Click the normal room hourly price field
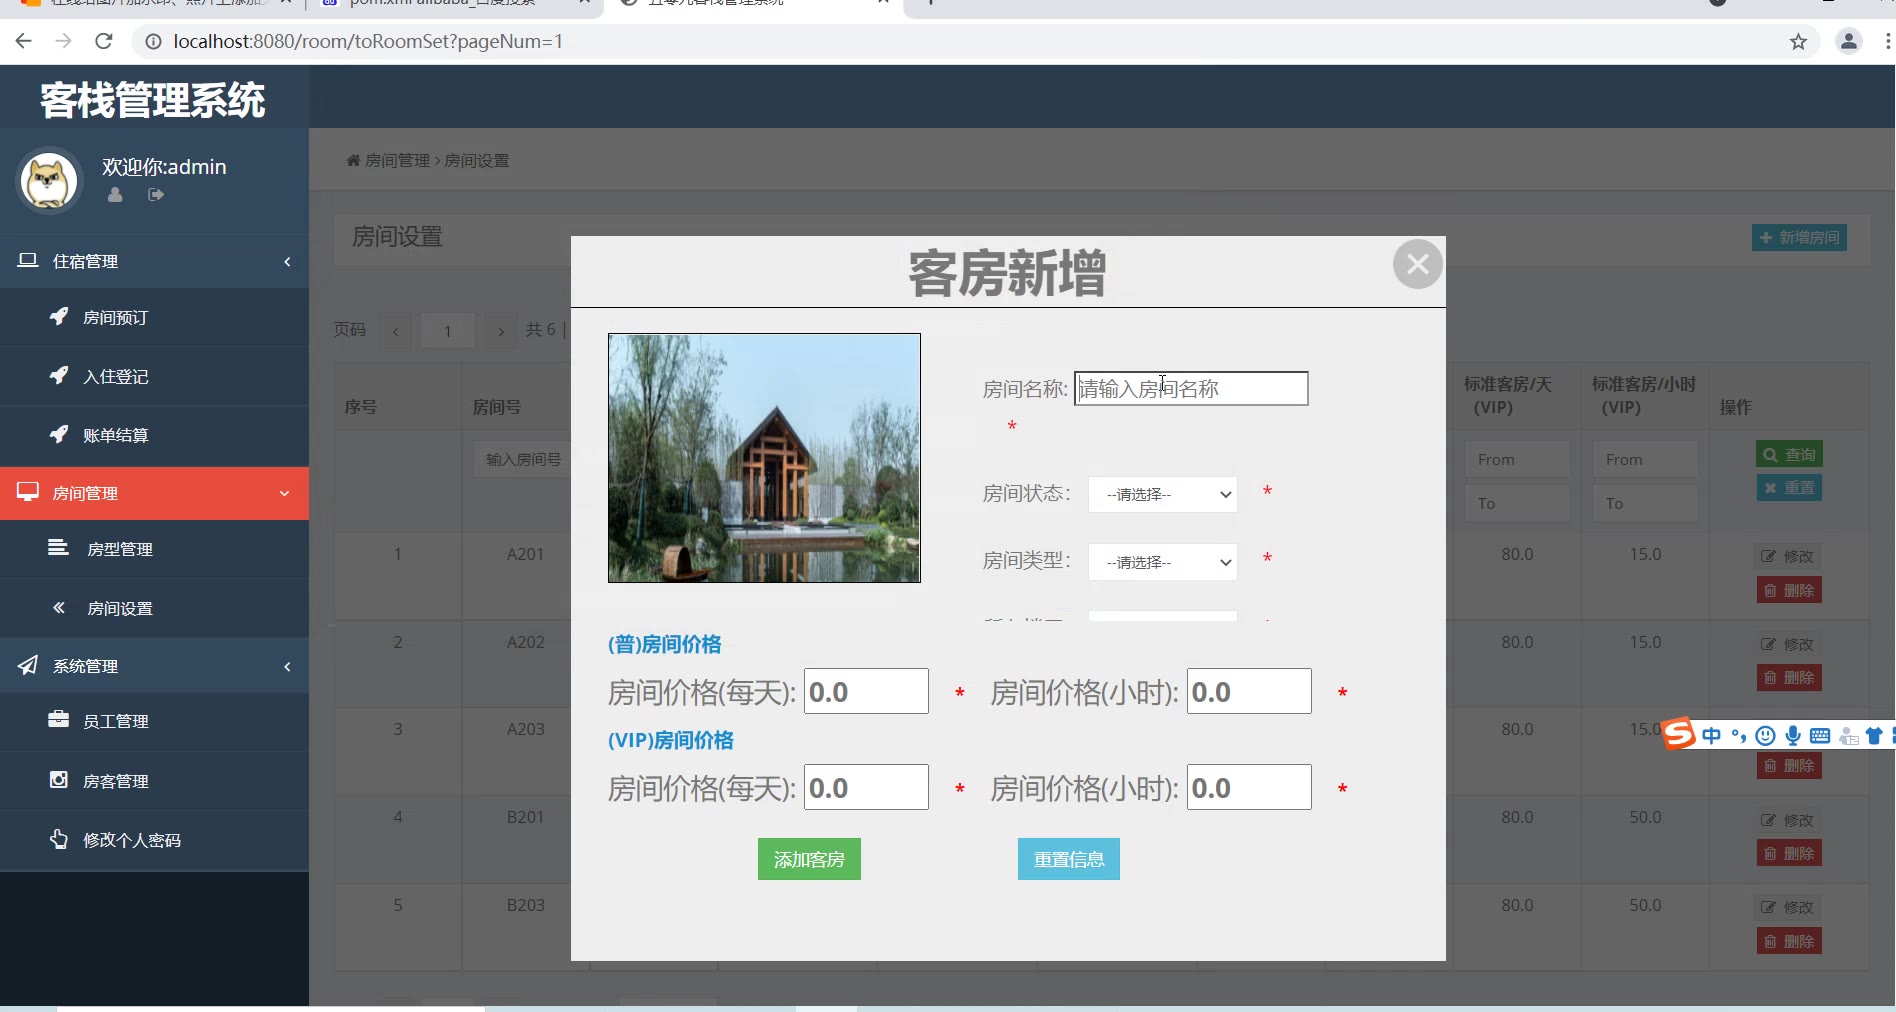1896x1012 pixels. [x=1249, y=691]
